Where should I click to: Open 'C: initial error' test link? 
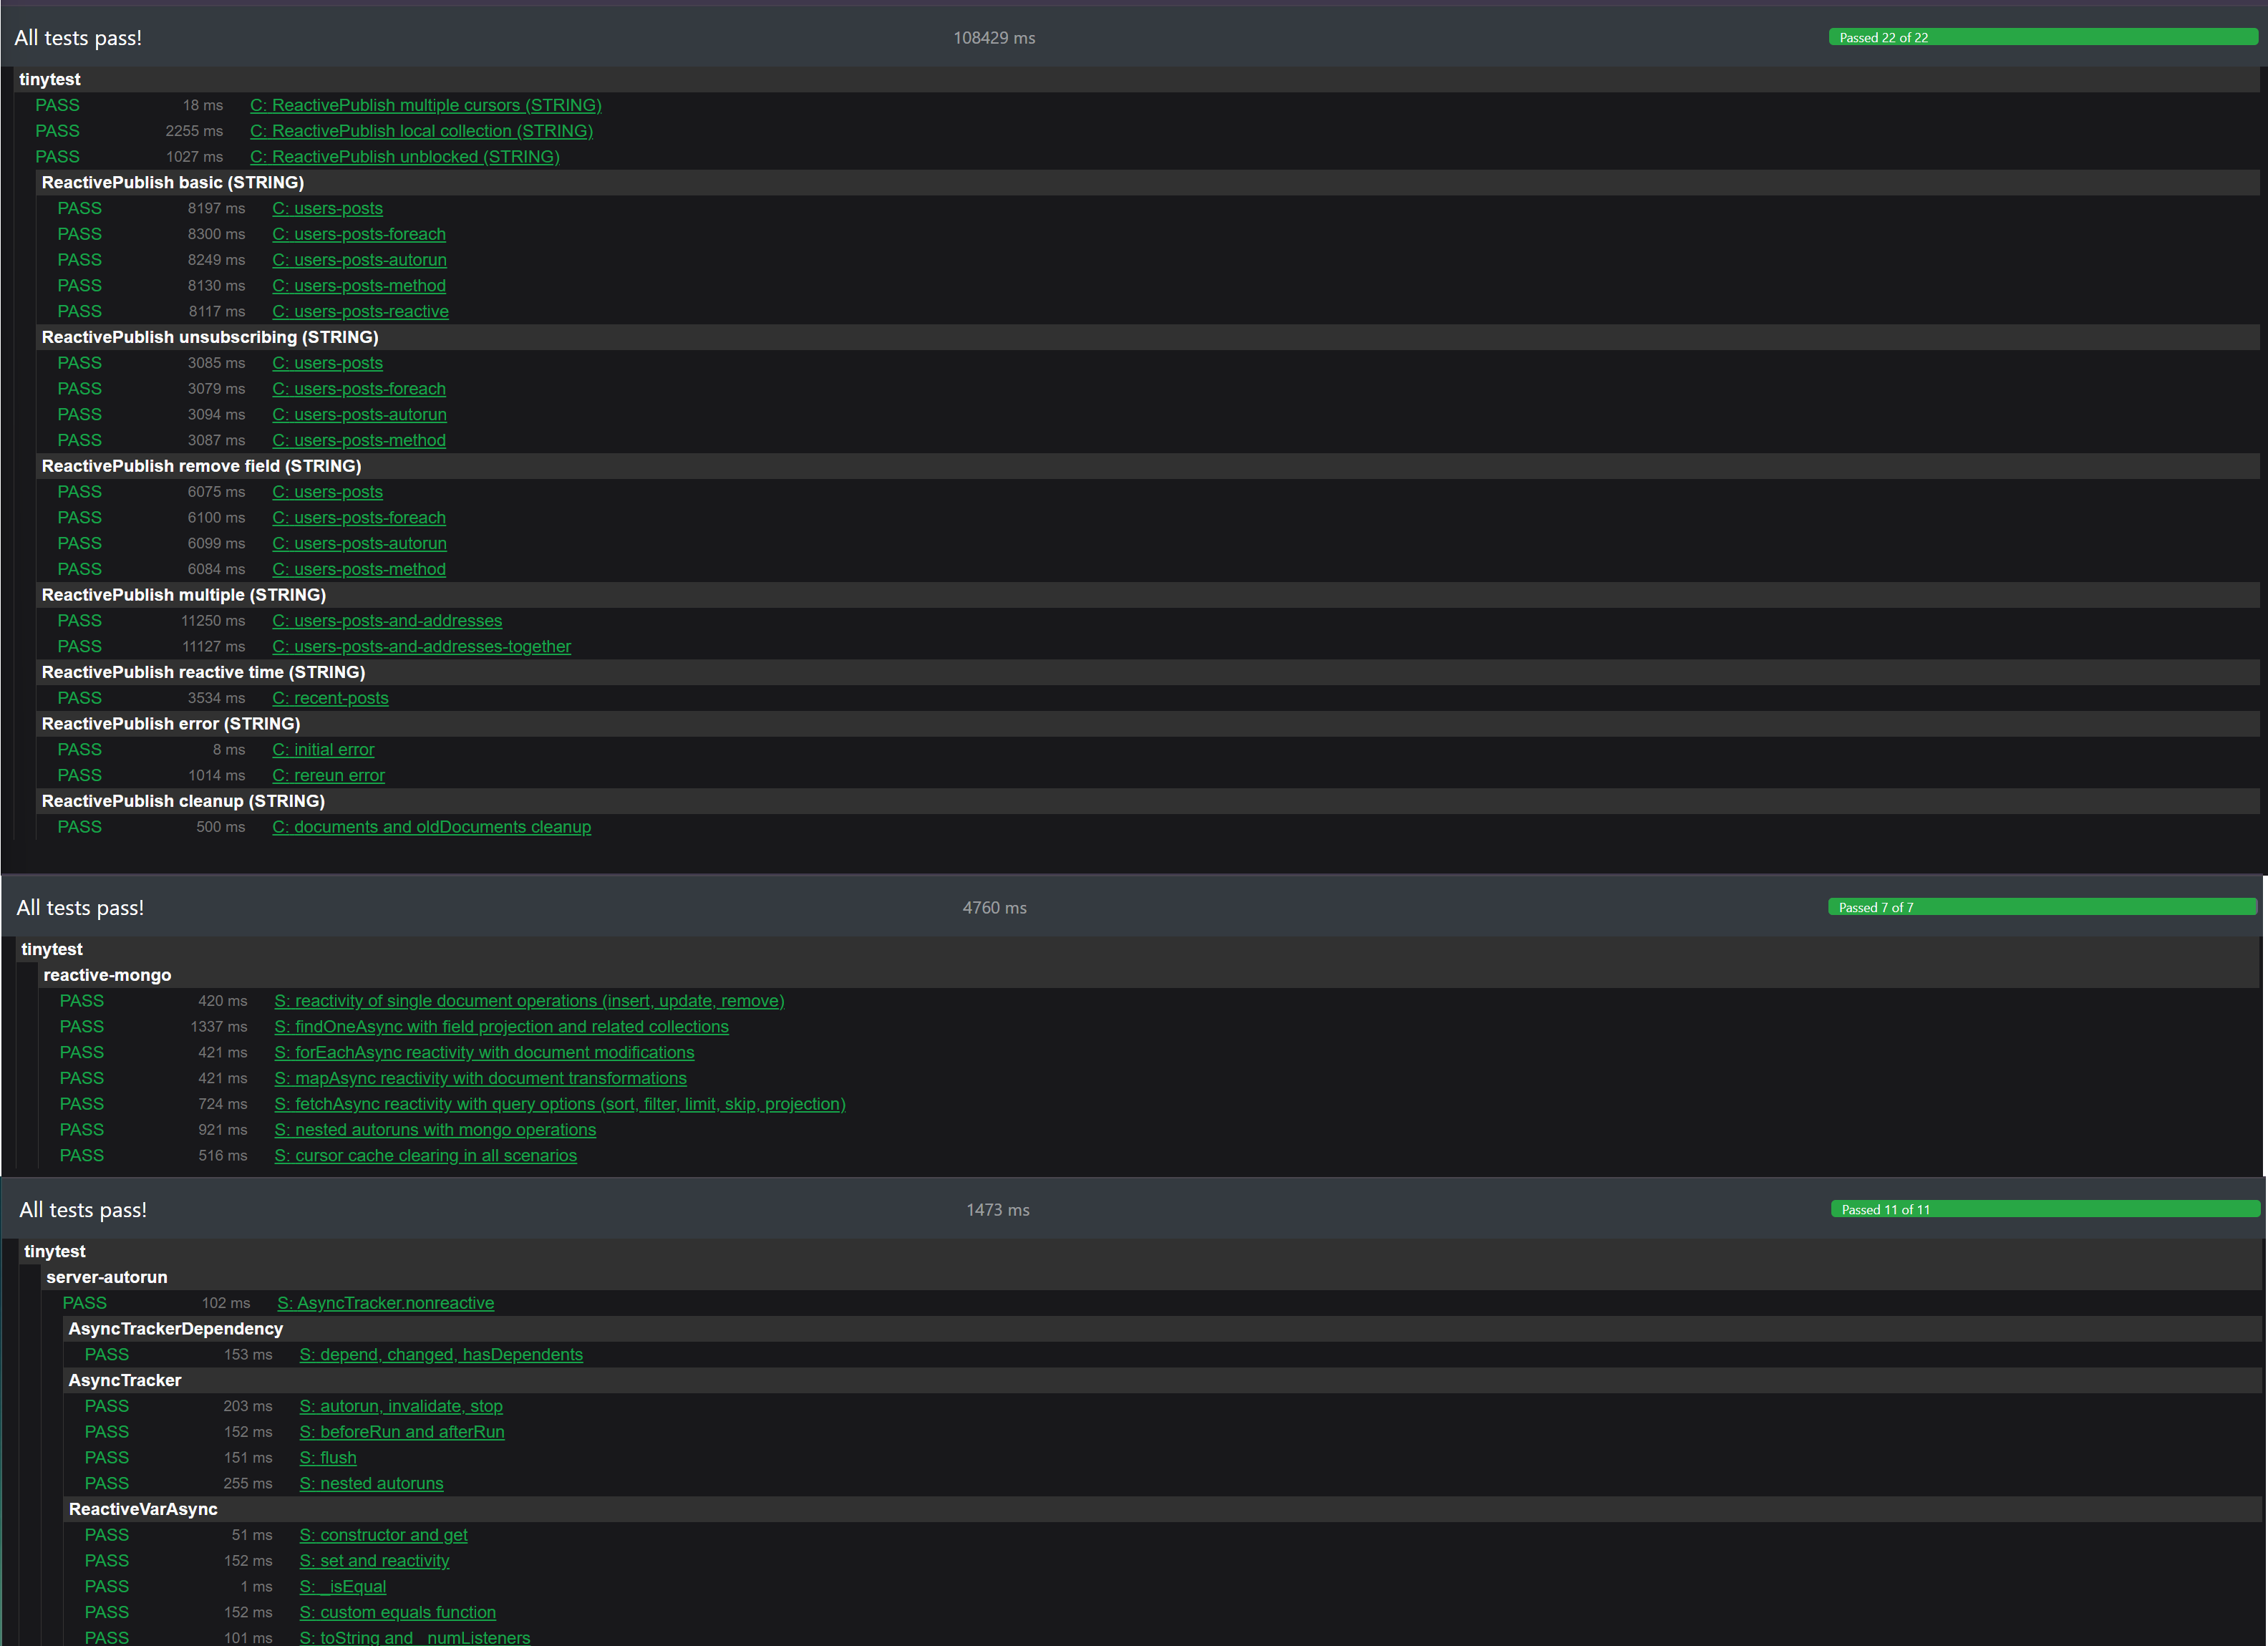click(323, 749)
